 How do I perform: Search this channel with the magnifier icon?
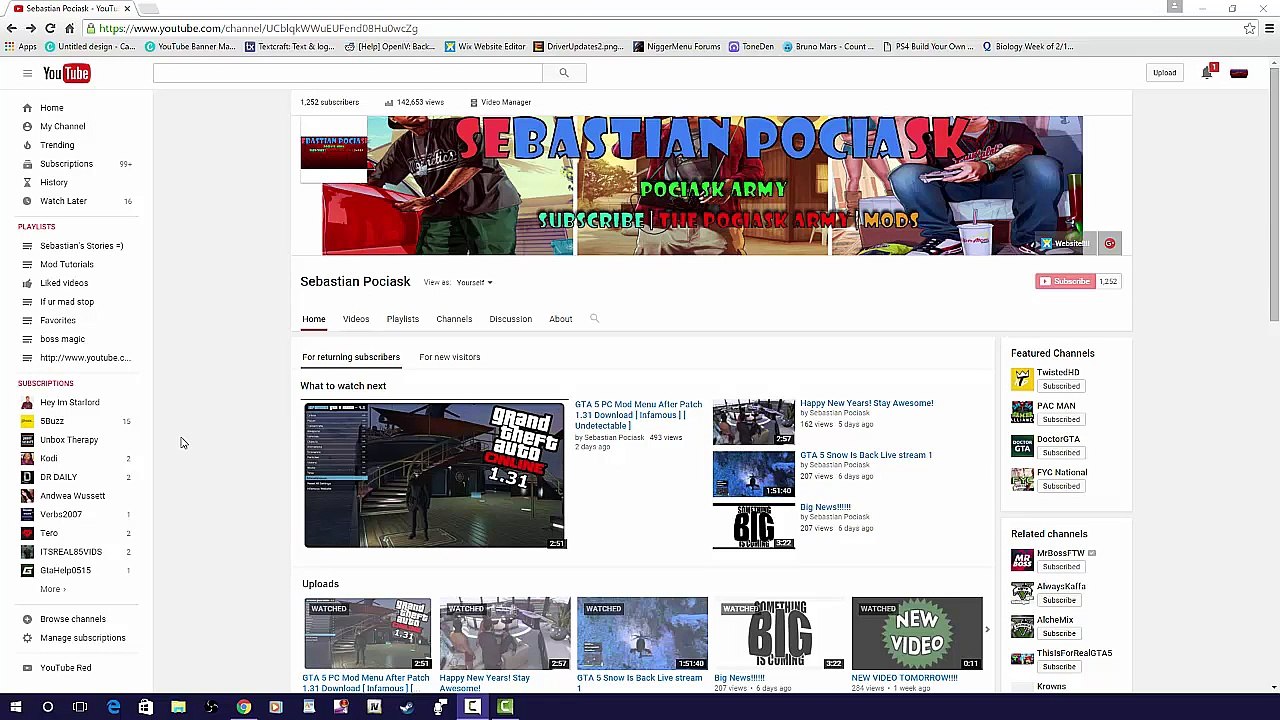(594, 319)
